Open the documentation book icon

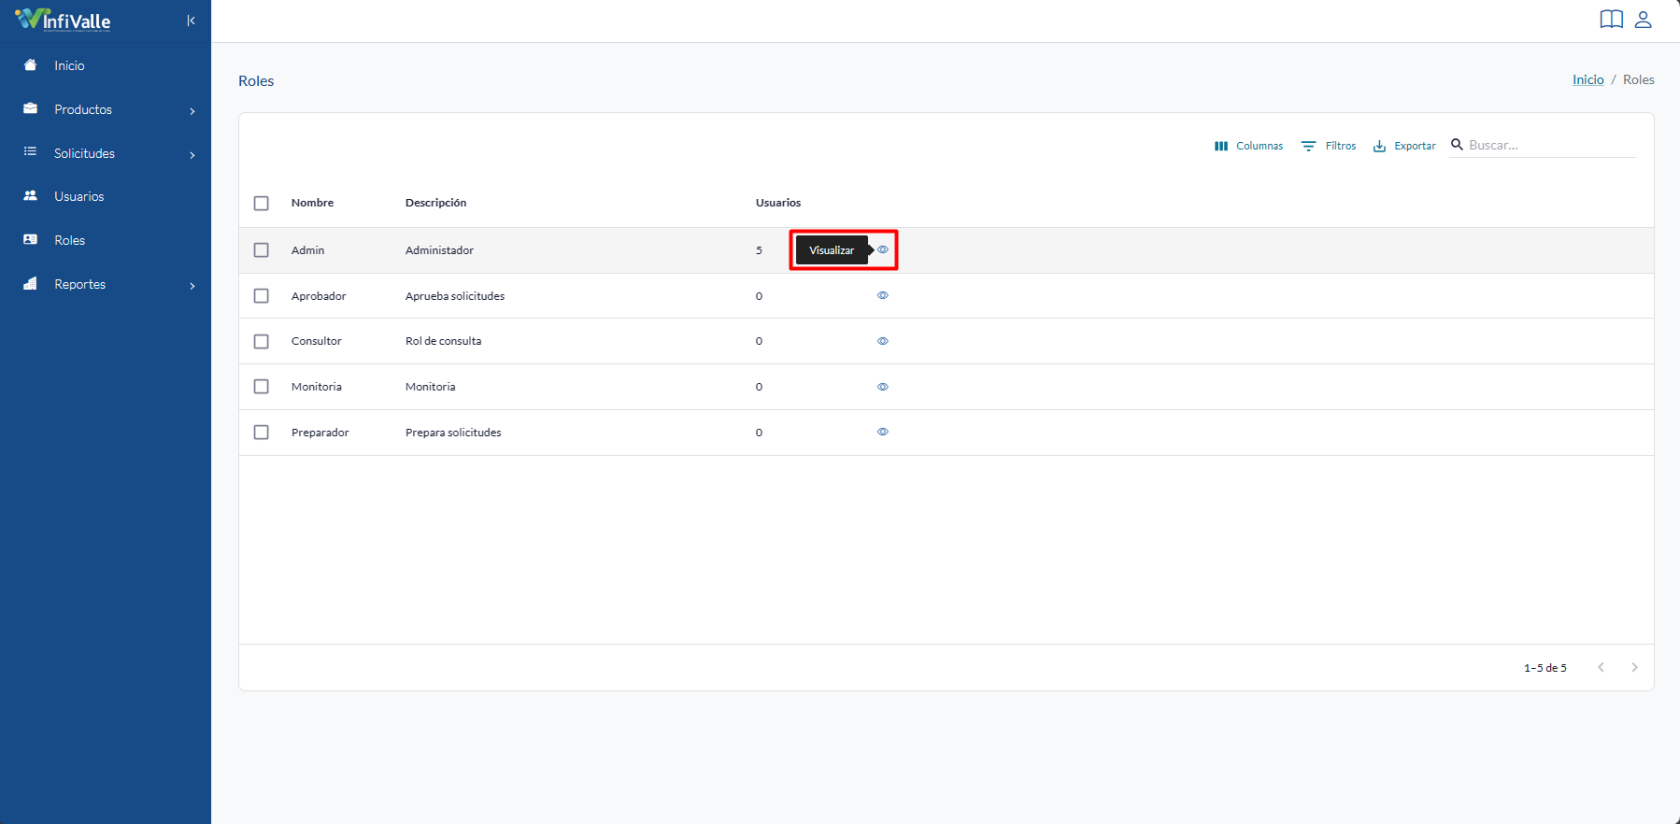point(1611,19)
